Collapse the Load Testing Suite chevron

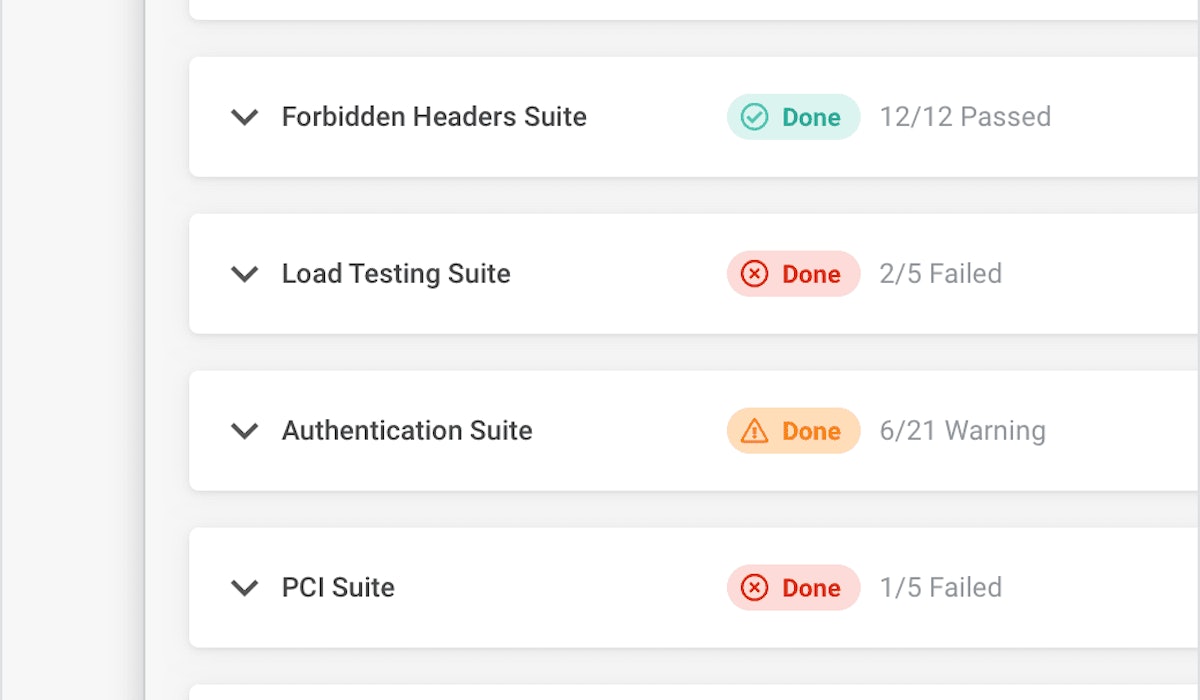[245, 274]
